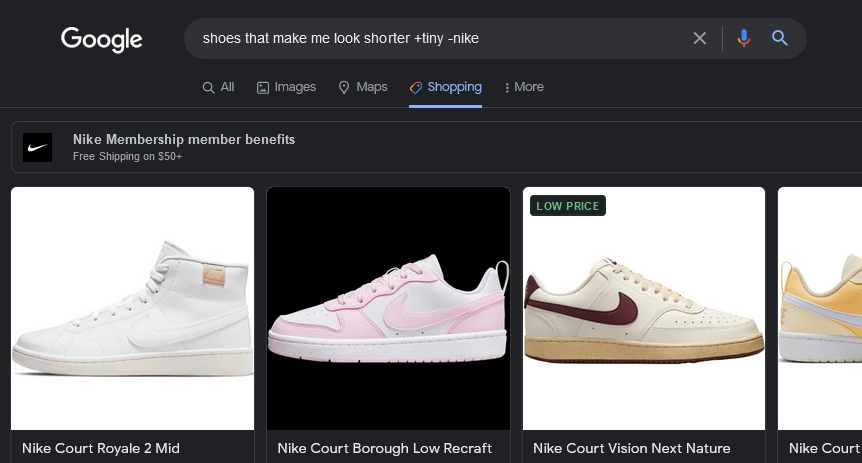Open Nike Court Borough Low Recraft title

(x=384, y=448)
